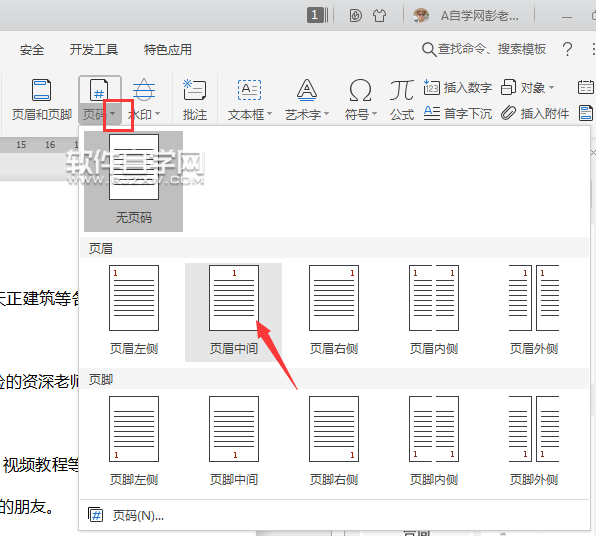The width and height of the screenshot is (596, 536).
Task: Insert a comment with 批注 icon
Action: coord(195,90)
